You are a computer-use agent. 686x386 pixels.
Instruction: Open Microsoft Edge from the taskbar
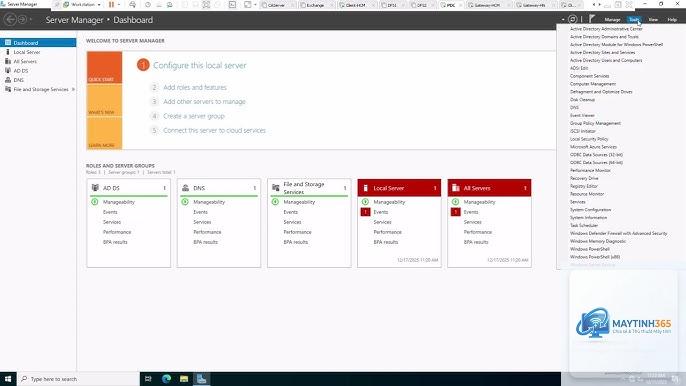click(166, 379)
